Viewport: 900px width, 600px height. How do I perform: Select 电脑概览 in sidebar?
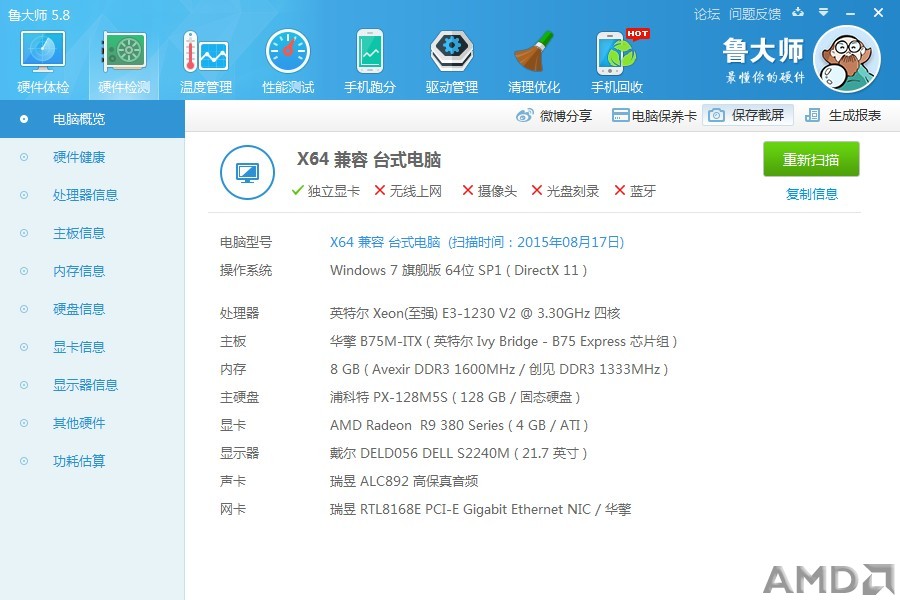pyautogui.click(x=92, y=119)
